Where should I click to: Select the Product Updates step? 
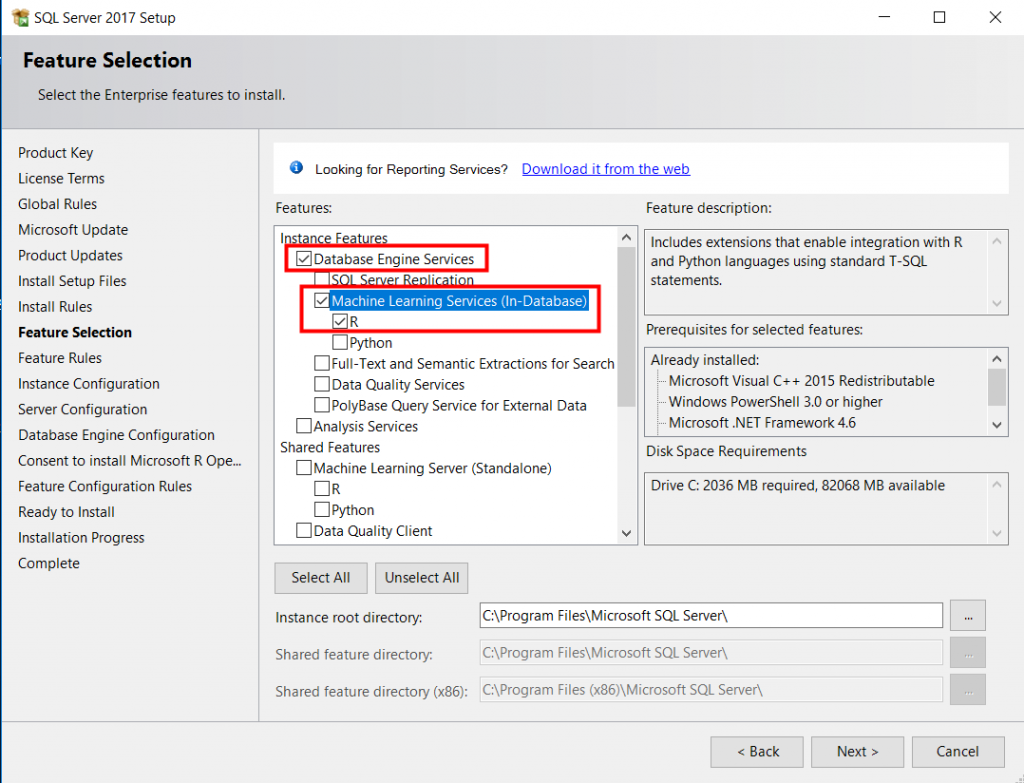pyautogui.click(x=71, y=255)
